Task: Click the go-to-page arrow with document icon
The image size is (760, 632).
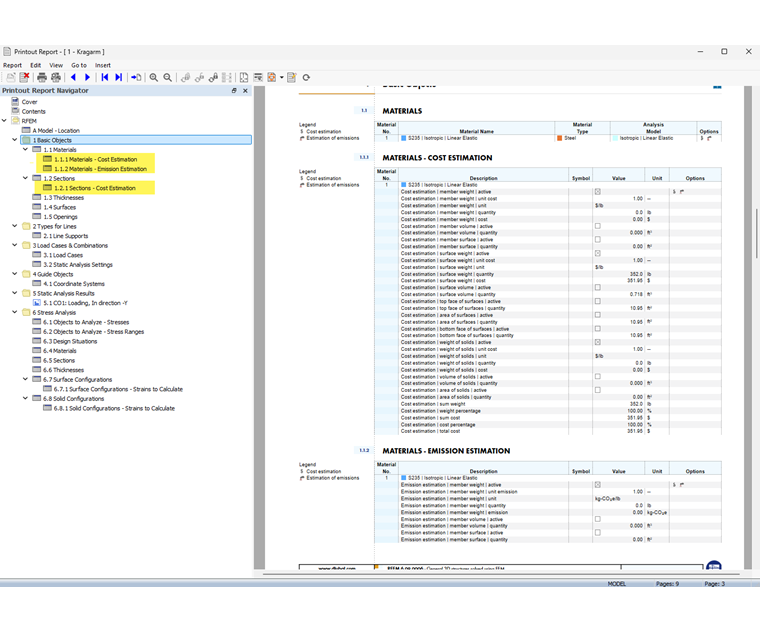Action: 136,78
